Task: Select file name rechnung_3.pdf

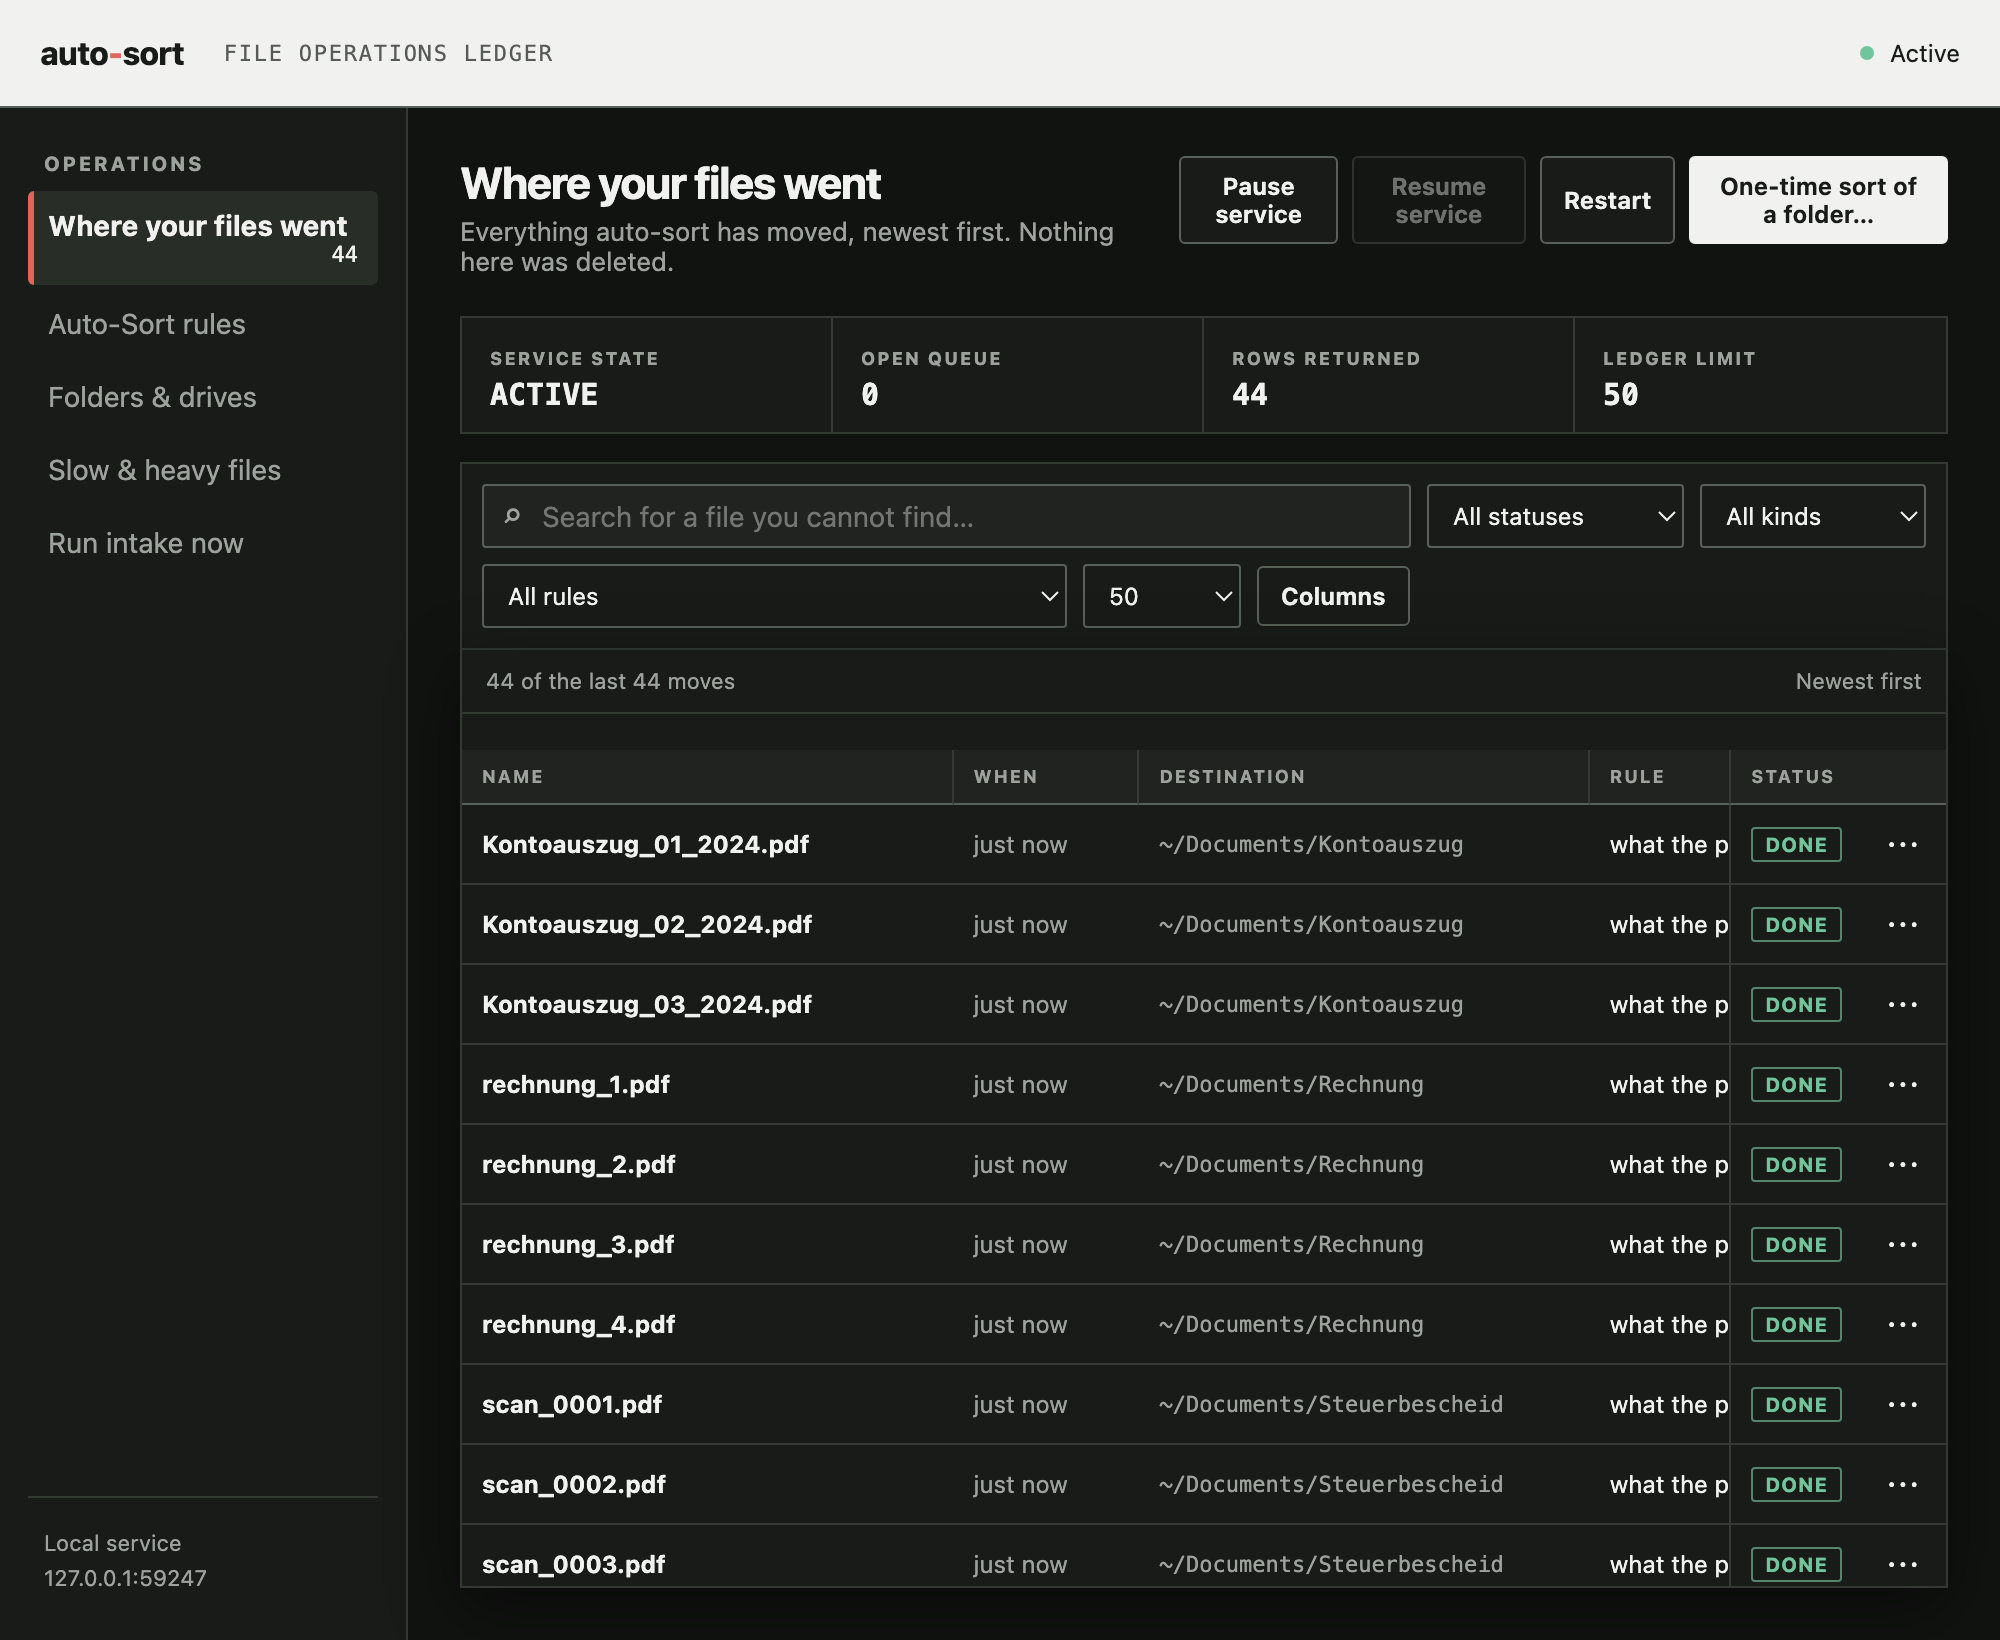Action: click(578, 1245)
